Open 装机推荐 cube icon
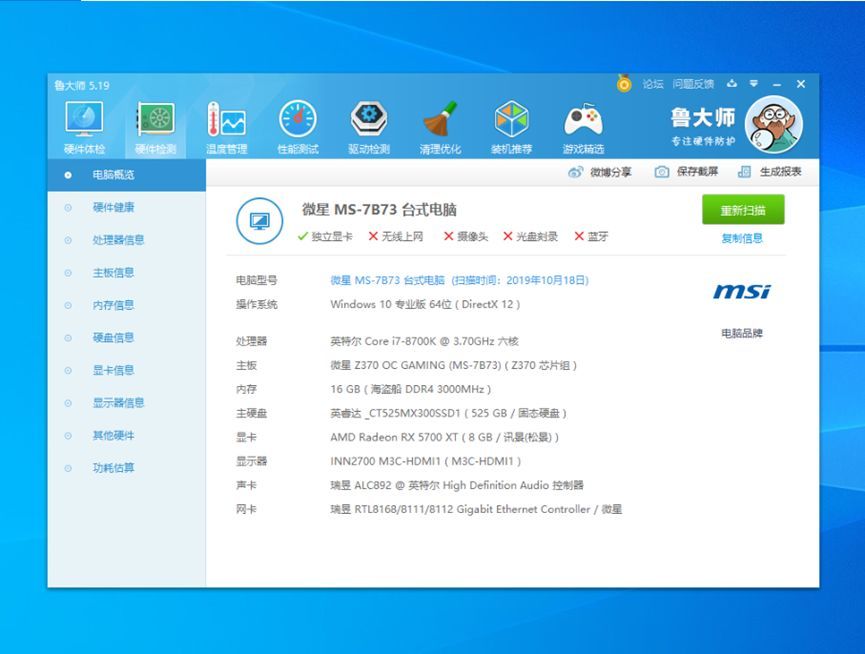This screenshot has width=865, height=654. tap(511, 127)
